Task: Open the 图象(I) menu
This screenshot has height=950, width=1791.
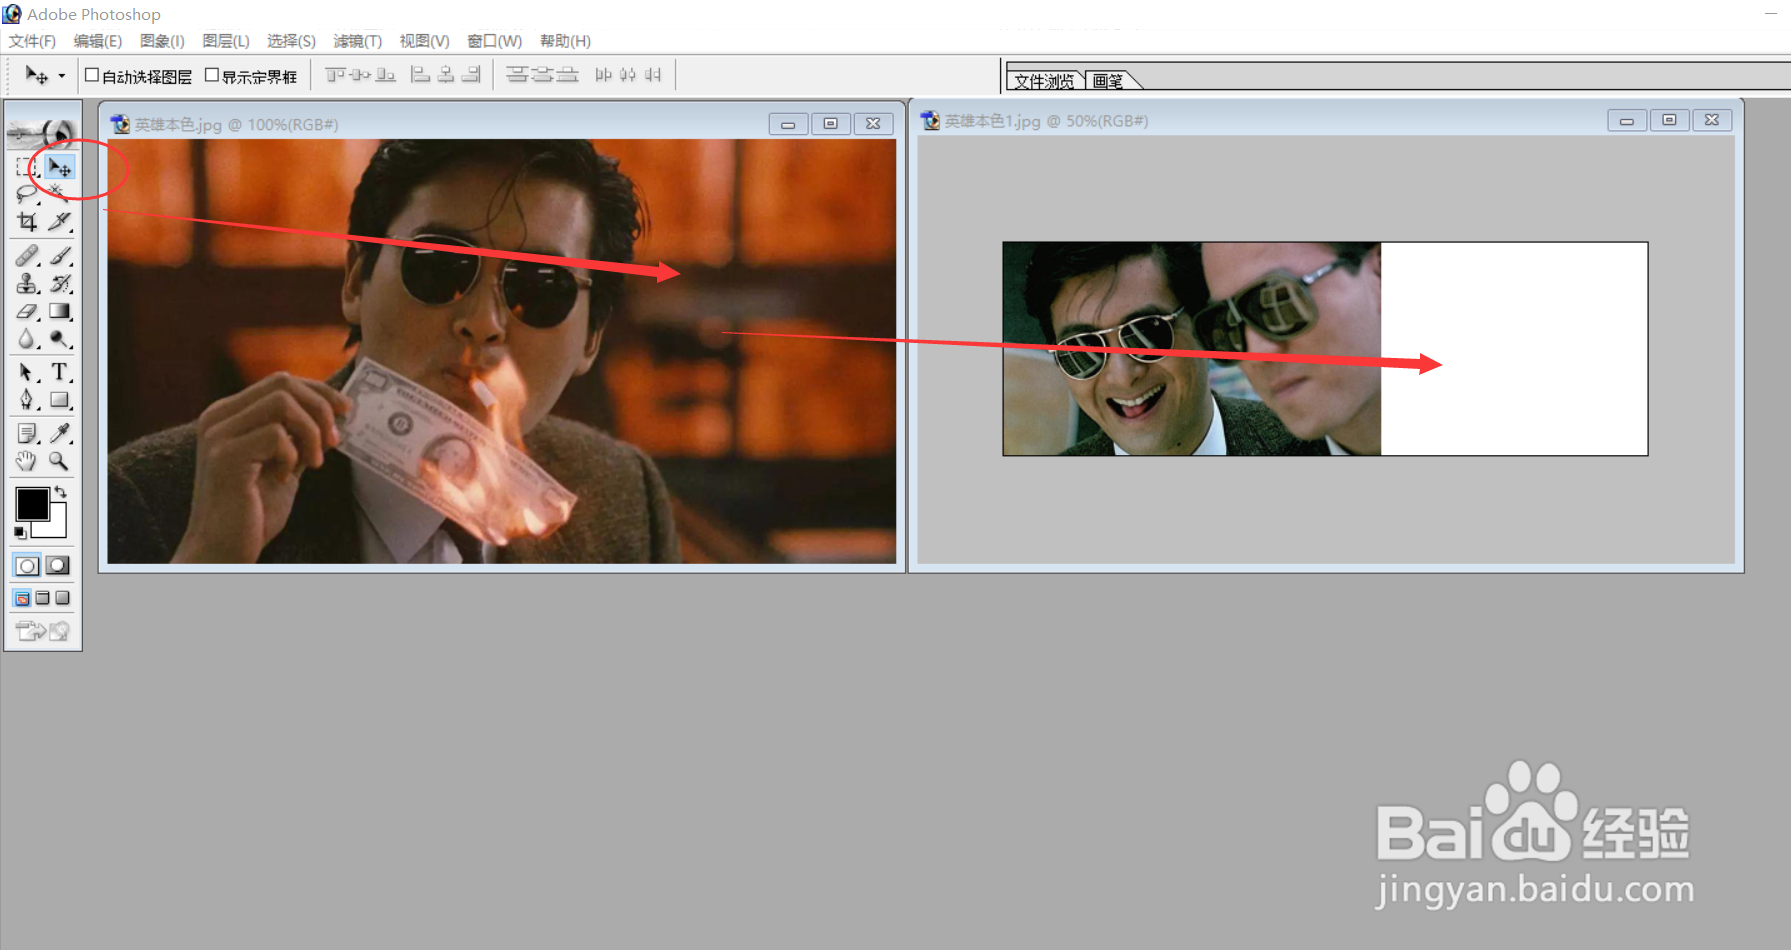Action: (x=162, y=41)
